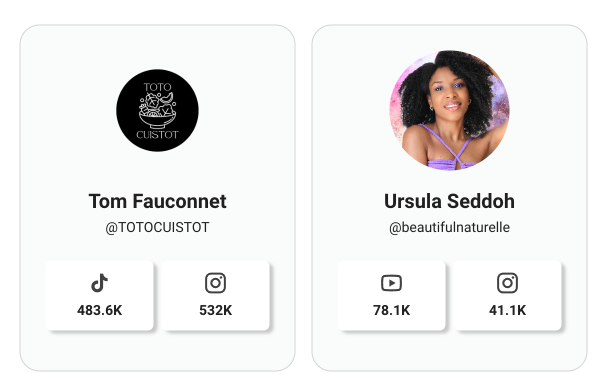Open the Toto Cuistot round logo avatar
The image size is (598, 388).
point(157,110)
